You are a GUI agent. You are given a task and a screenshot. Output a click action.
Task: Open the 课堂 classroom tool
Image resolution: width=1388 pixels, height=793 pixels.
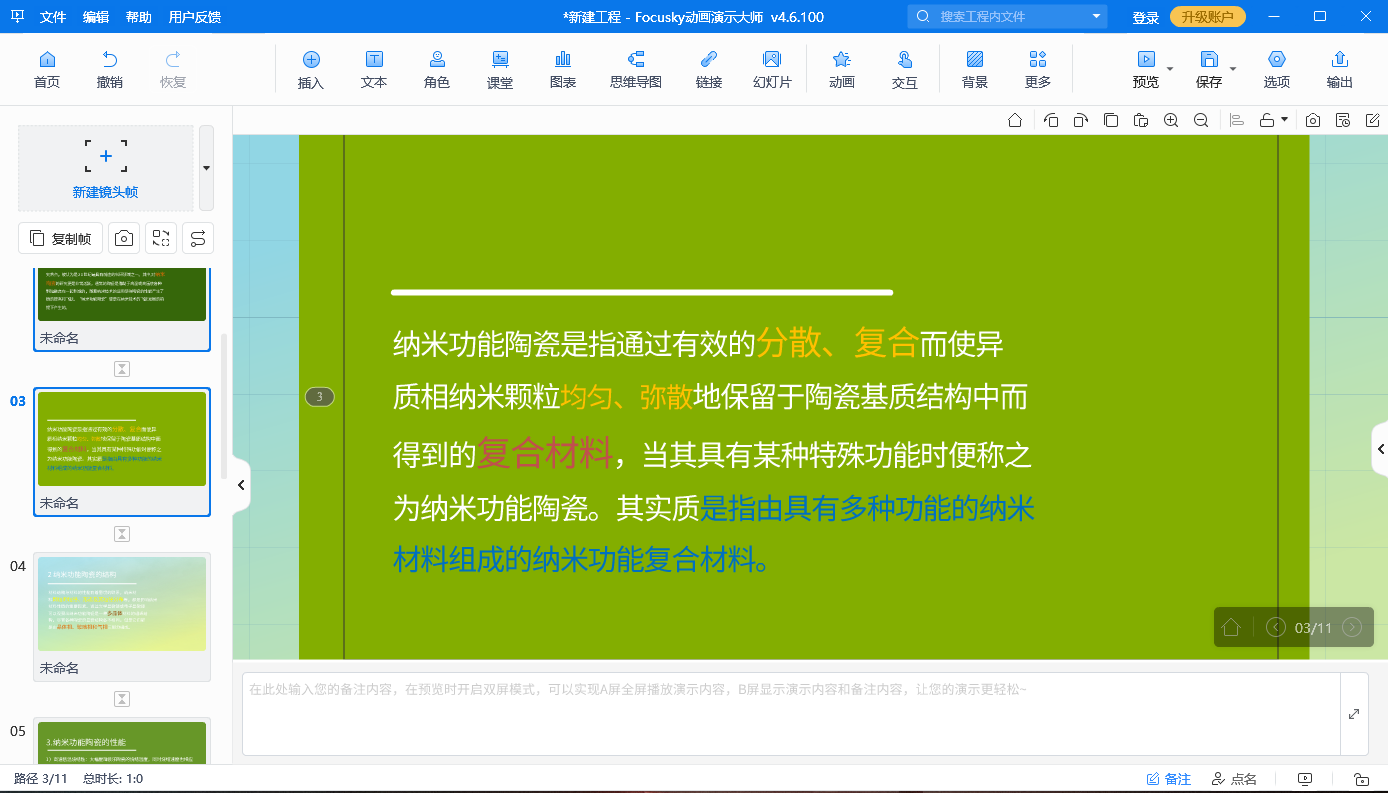[x=500, y=70]
